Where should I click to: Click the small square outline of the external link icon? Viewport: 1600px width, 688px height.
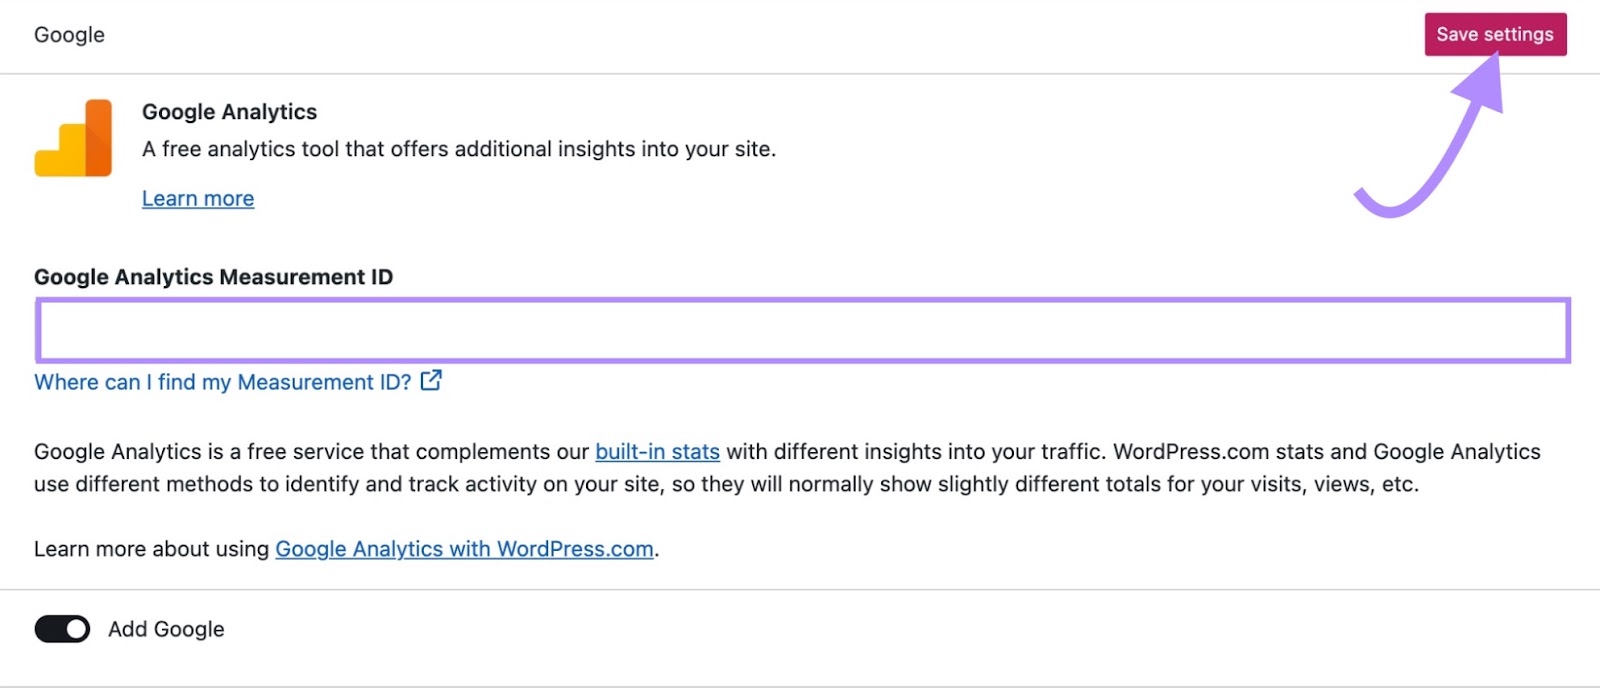point(429,382)
